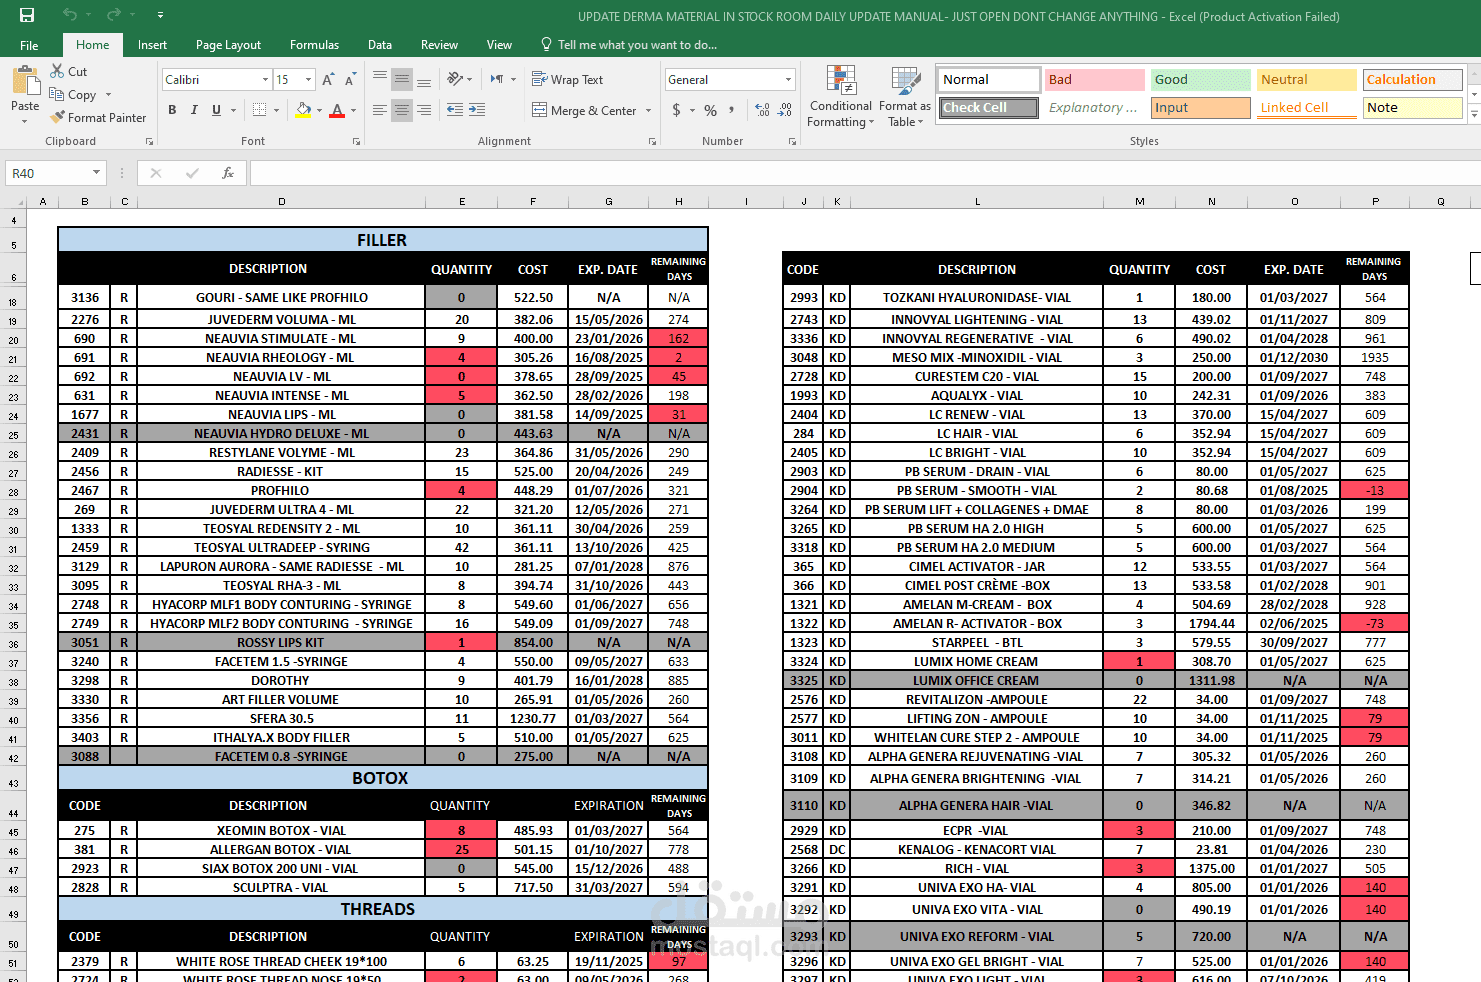Switch to the Formulas tab
This screenshot has width=1481, height=982.
(x=314, y=45)
